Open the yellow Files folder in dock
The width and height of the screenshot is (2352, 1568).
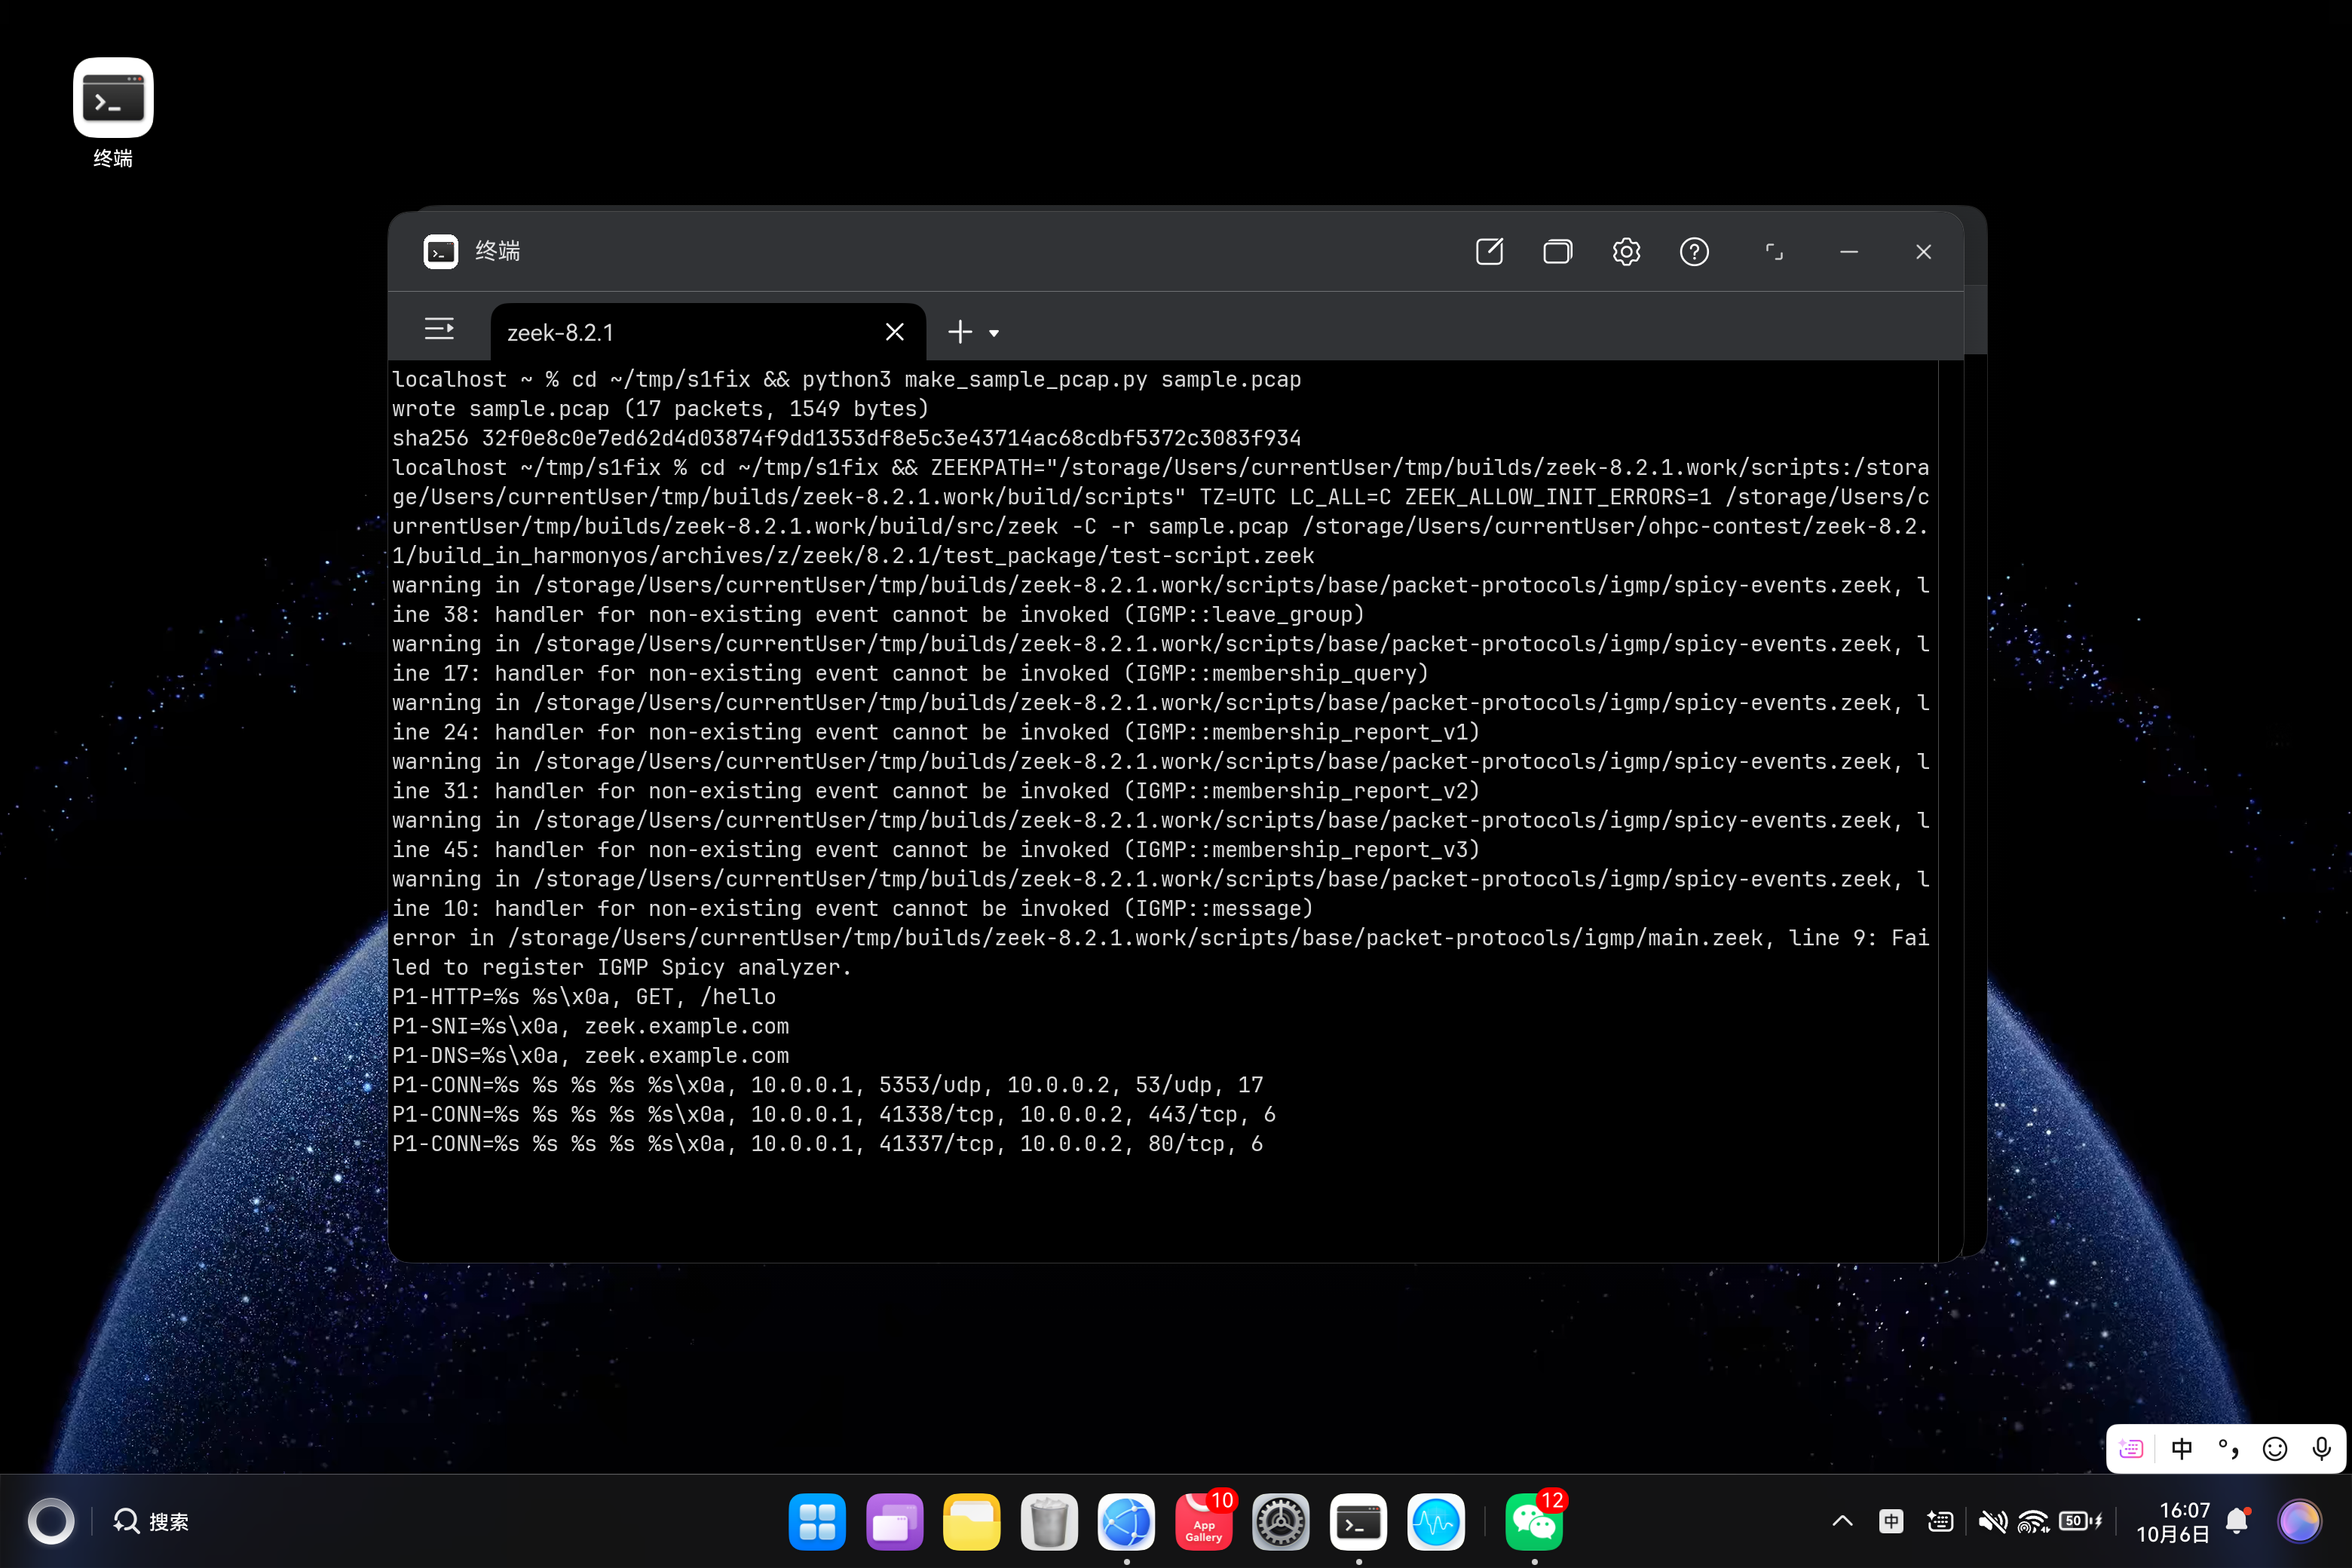971,1521
